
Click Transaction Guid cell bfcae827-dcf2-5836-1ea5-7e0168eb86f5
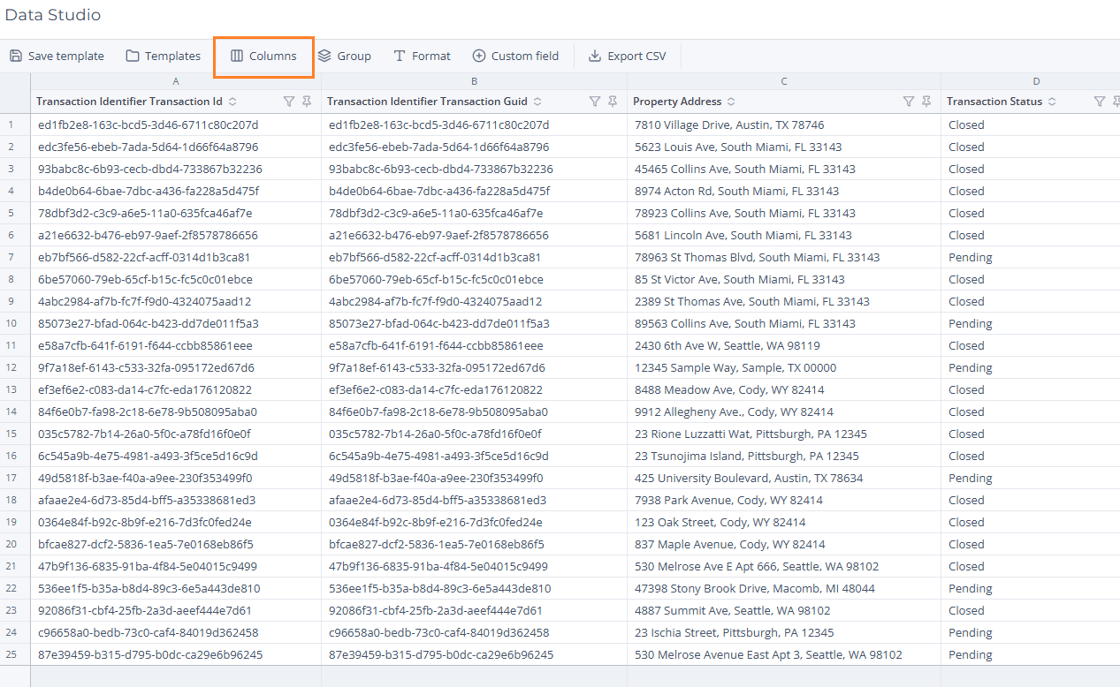[x=436, y=544]
